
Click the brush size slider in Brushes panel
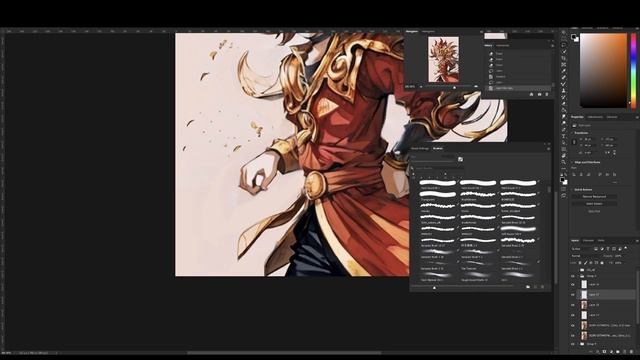click(433, 161)
